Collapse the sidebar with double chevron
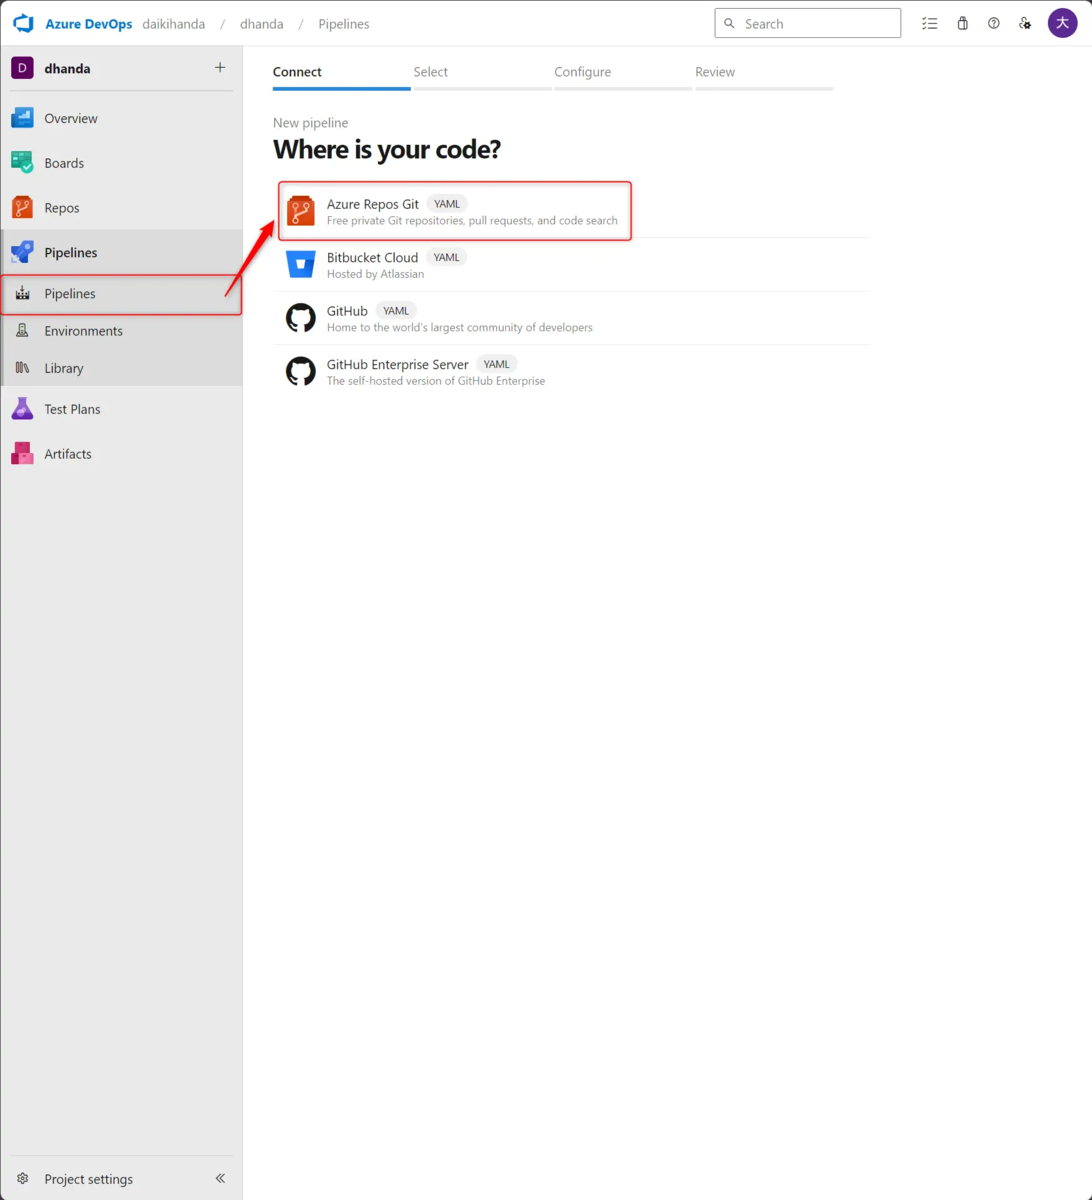Viewport: 1092px width, 1200px height. [x=220, y=1179]
